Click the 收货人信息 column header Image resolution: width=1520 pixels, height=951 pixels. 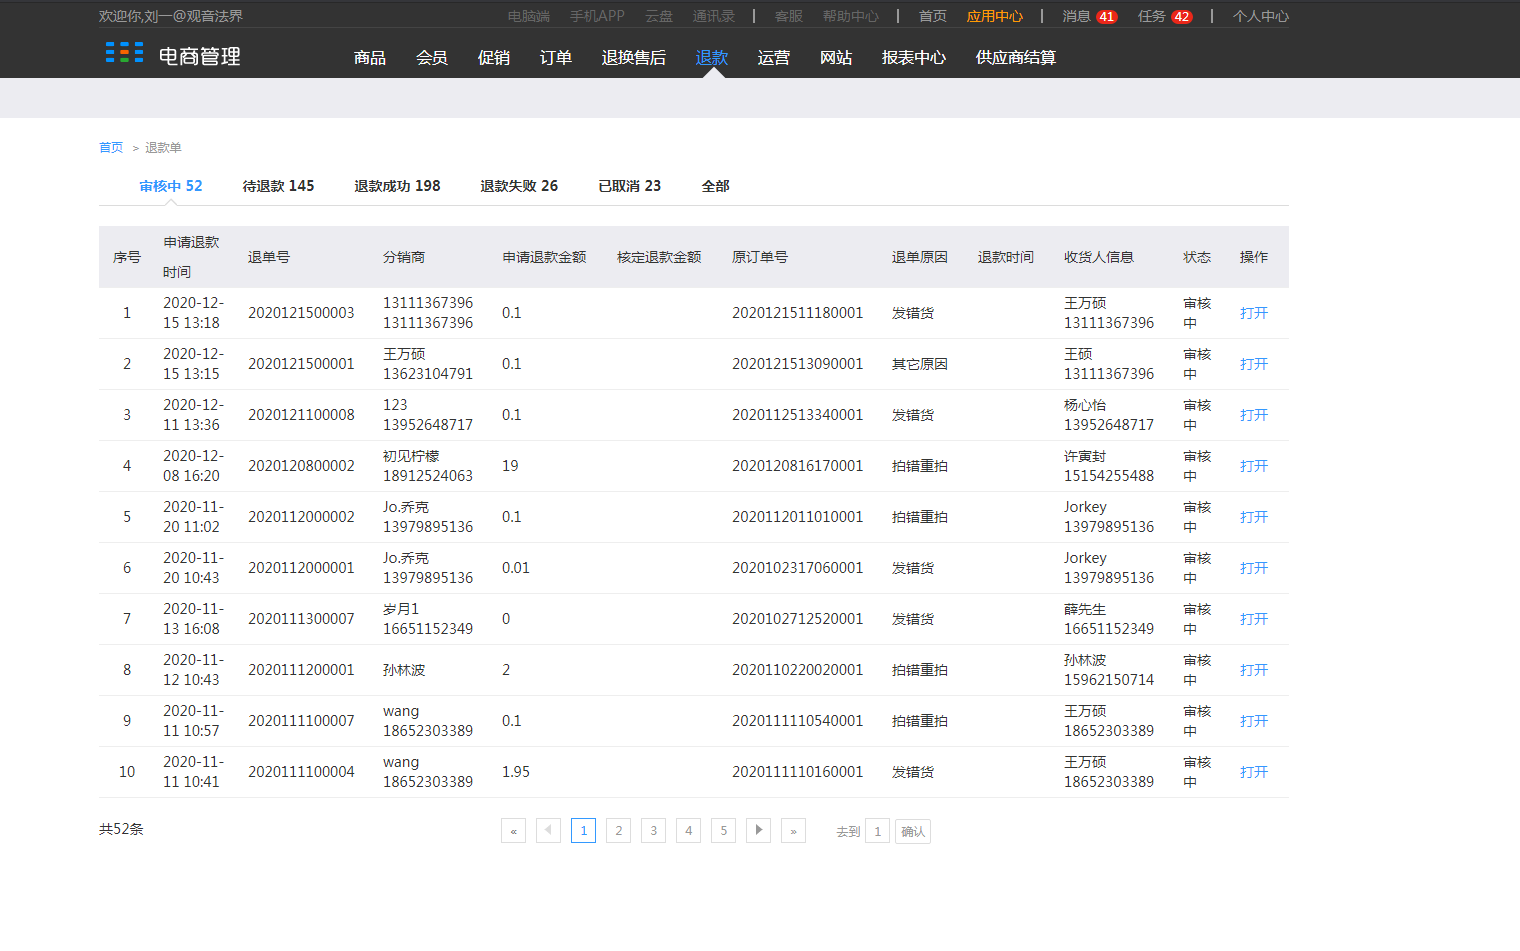1099,257
